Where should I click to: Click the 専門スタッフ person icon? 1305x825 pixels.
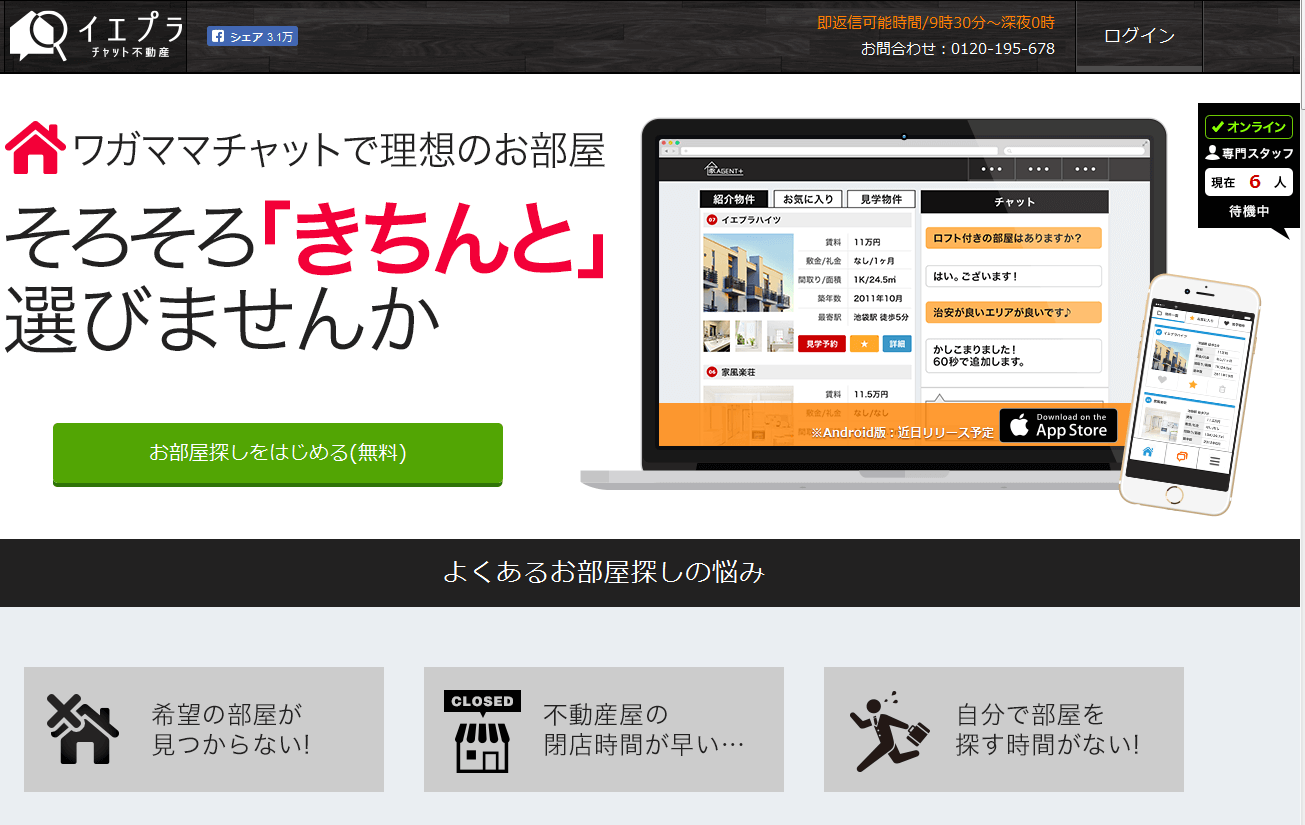pyautogui.click(x=1213, y=153)
